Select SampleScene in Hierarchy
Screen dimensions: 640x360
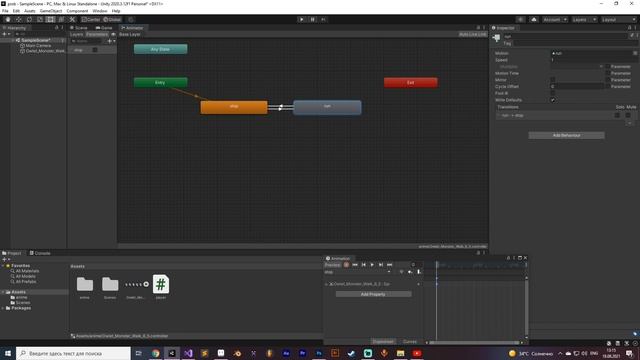[36, 40]
